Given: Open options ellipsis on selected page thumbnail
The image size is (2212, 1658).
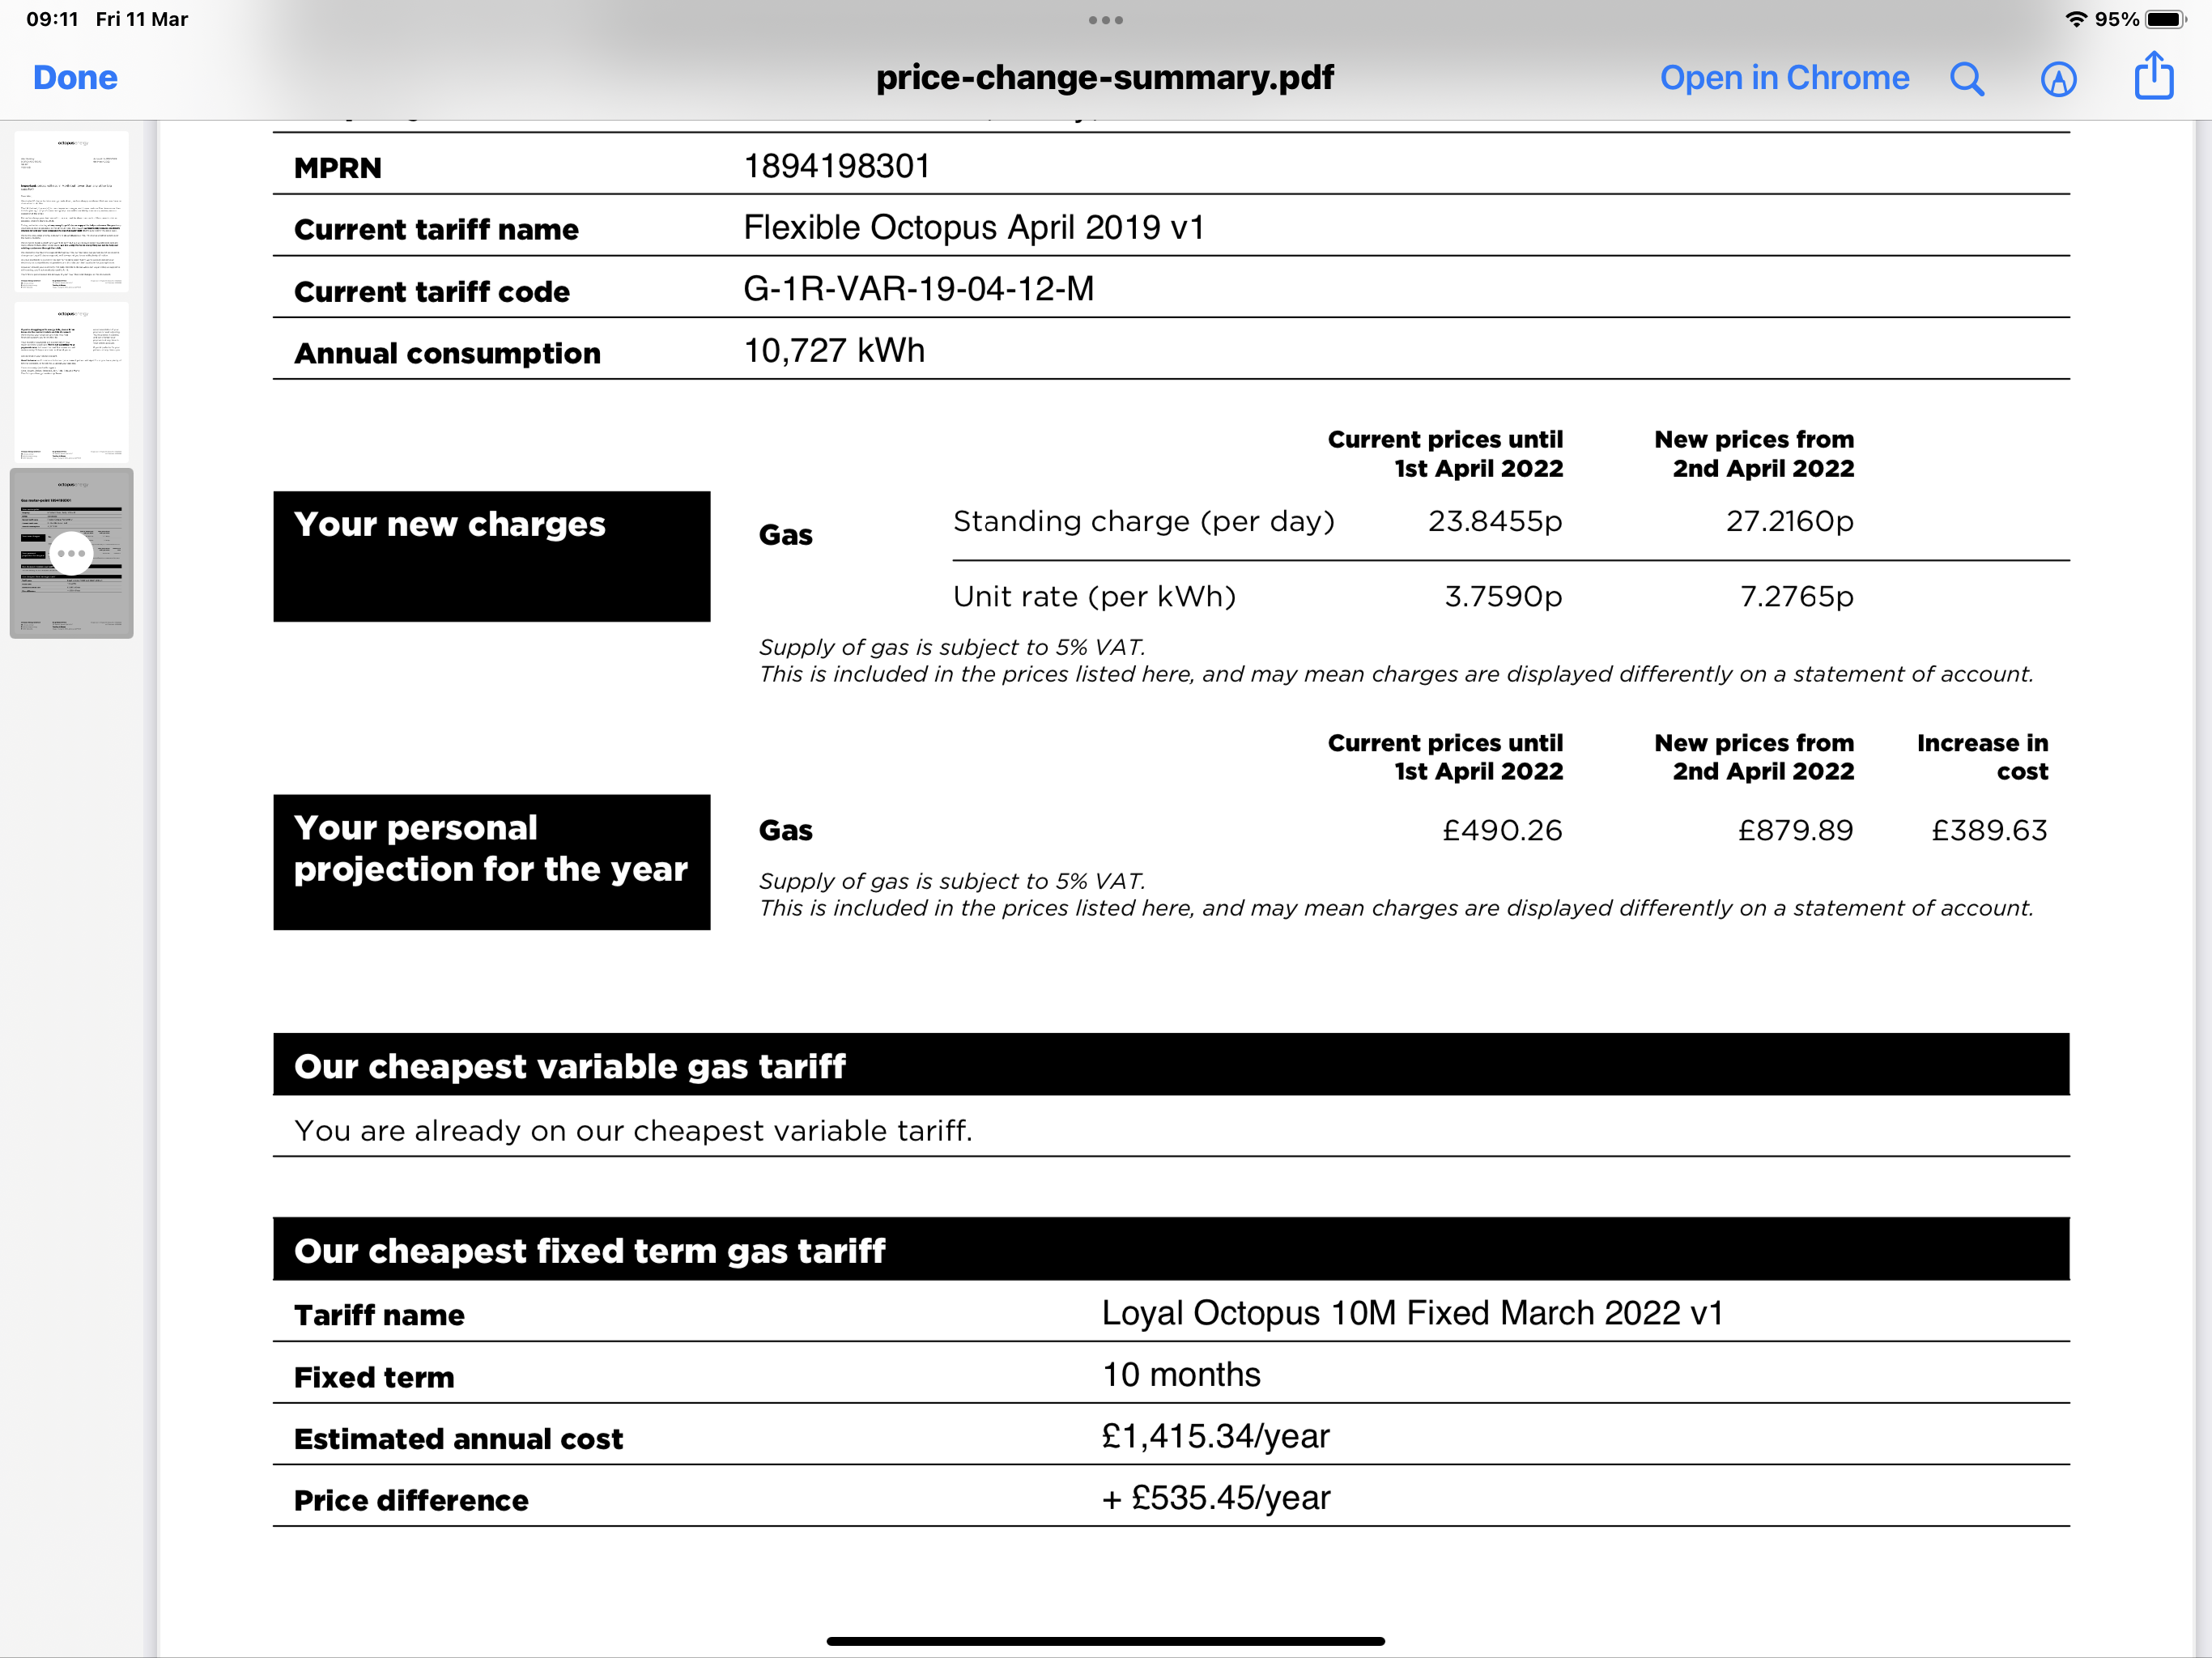Looking at the screenshot, I should (x=71, y=553).
